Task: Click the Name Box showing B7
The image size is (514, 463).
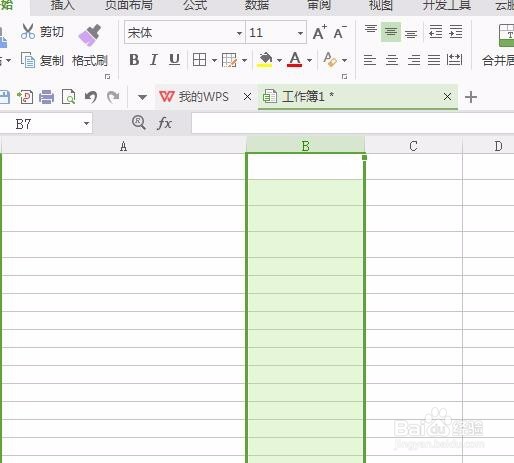Action: click(40, 124)
